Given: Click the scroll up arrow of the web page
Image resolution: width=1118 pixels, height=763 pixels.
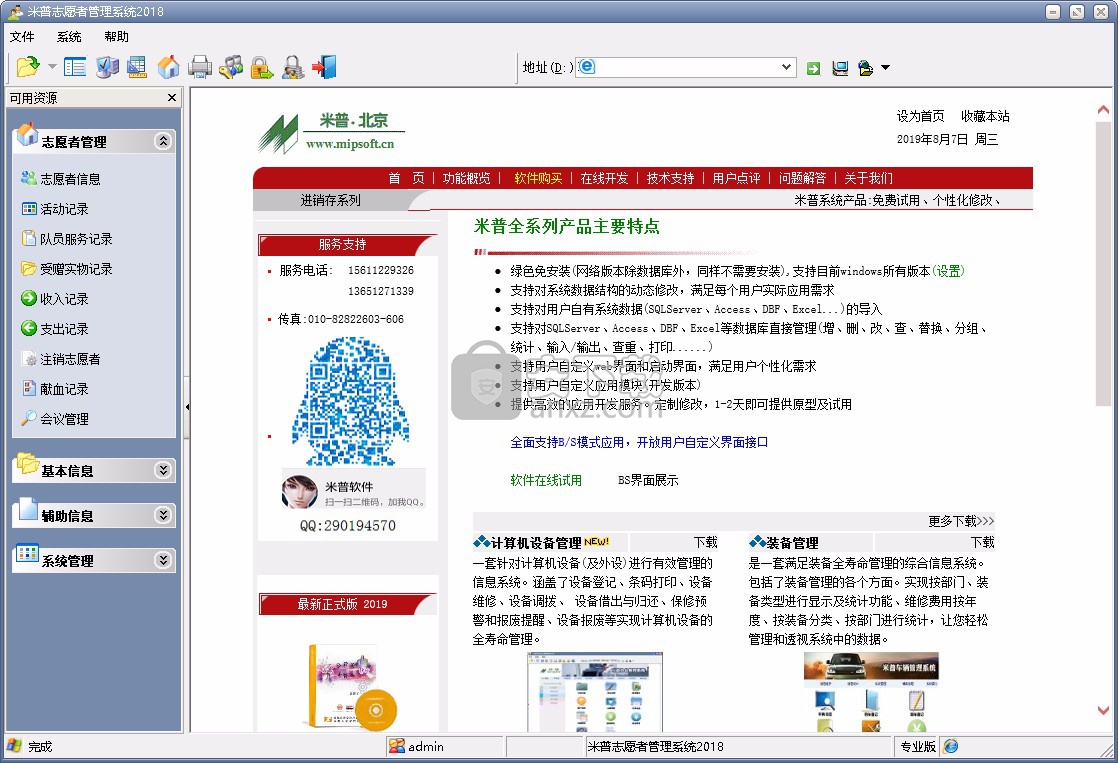Looking at the screenshot, I should click(1103, 110).
